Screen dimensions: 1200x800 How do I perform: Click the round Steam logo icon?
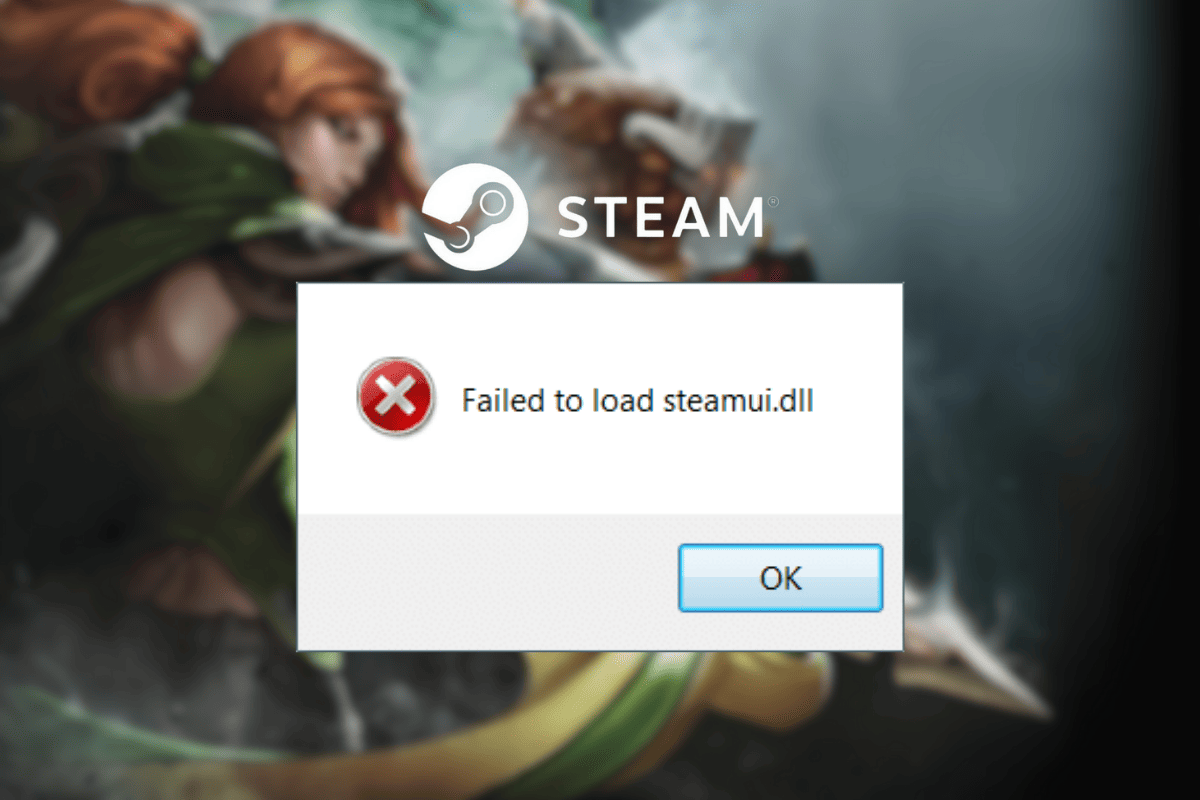coord(475,220)
